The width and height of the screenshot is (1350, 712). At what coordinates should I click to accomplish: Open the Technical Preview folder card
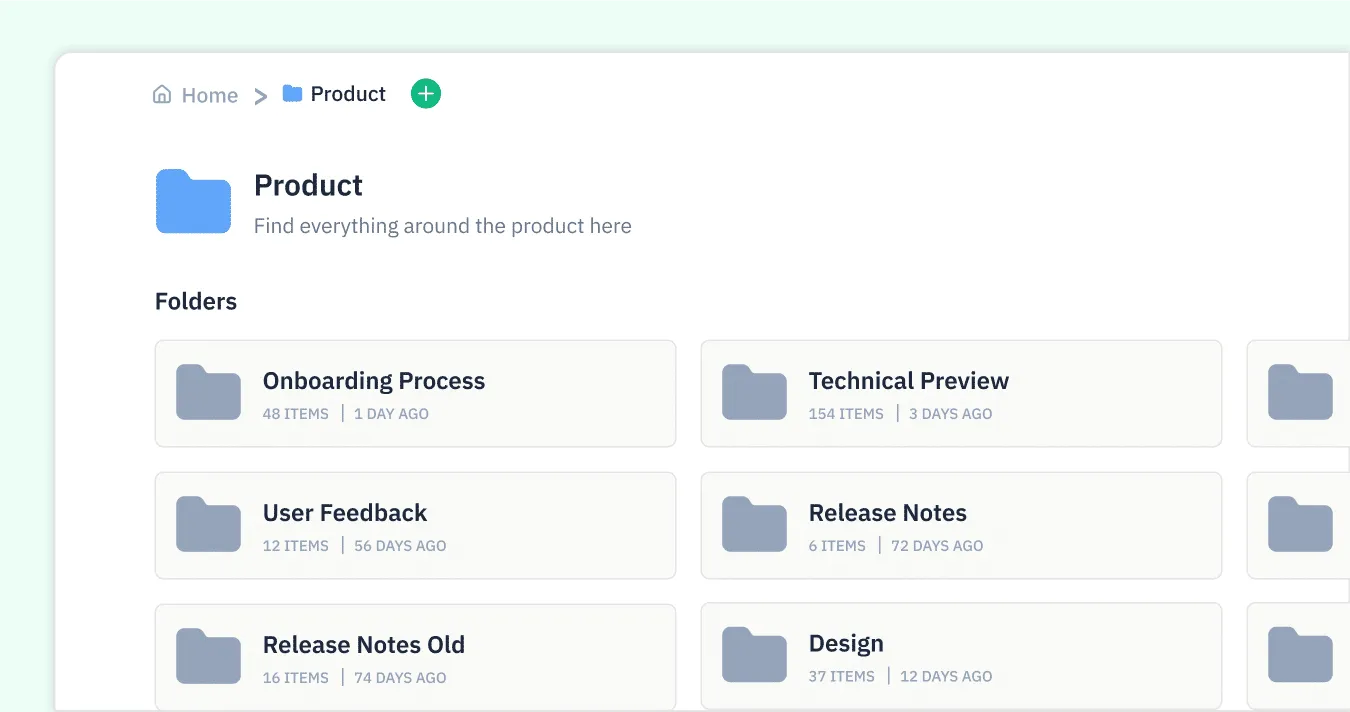click(x=961, y=393)
